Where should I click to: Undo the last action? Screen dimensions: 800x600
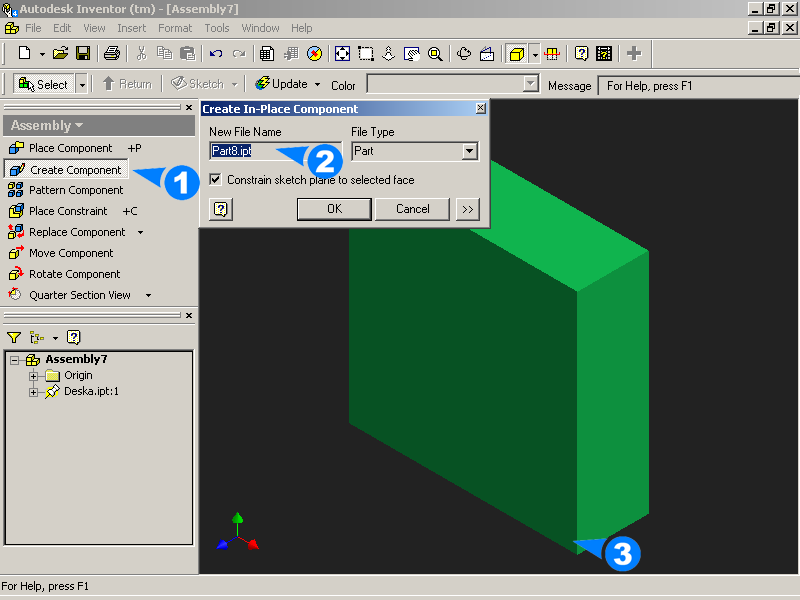click(216, 53)
